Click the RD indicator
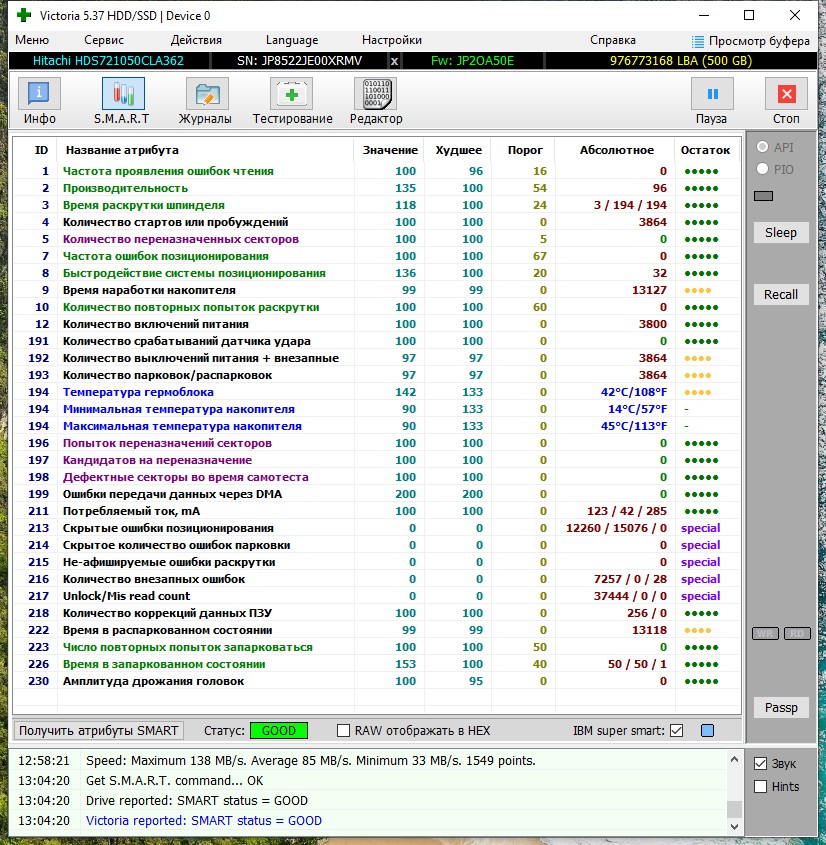The image size is (826, 845). click(x=797, y=634)
